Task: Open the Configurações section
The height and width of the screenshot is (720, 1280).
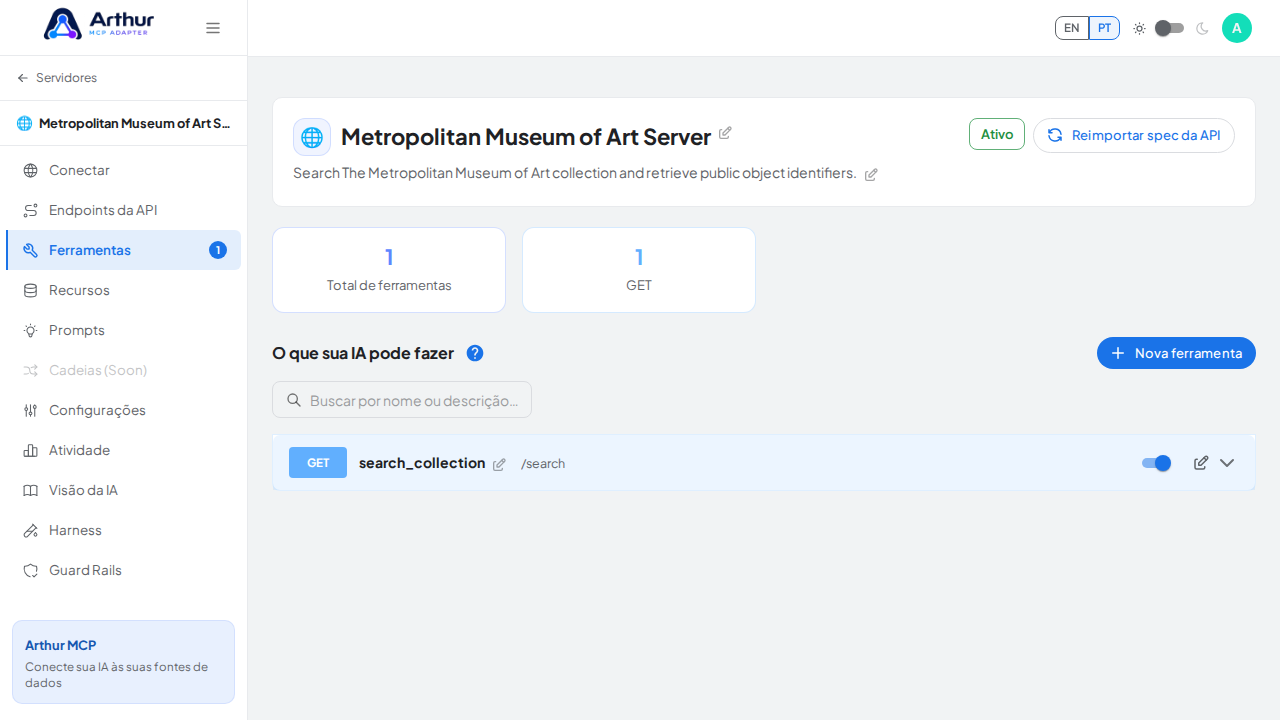Action: point(123,410)
